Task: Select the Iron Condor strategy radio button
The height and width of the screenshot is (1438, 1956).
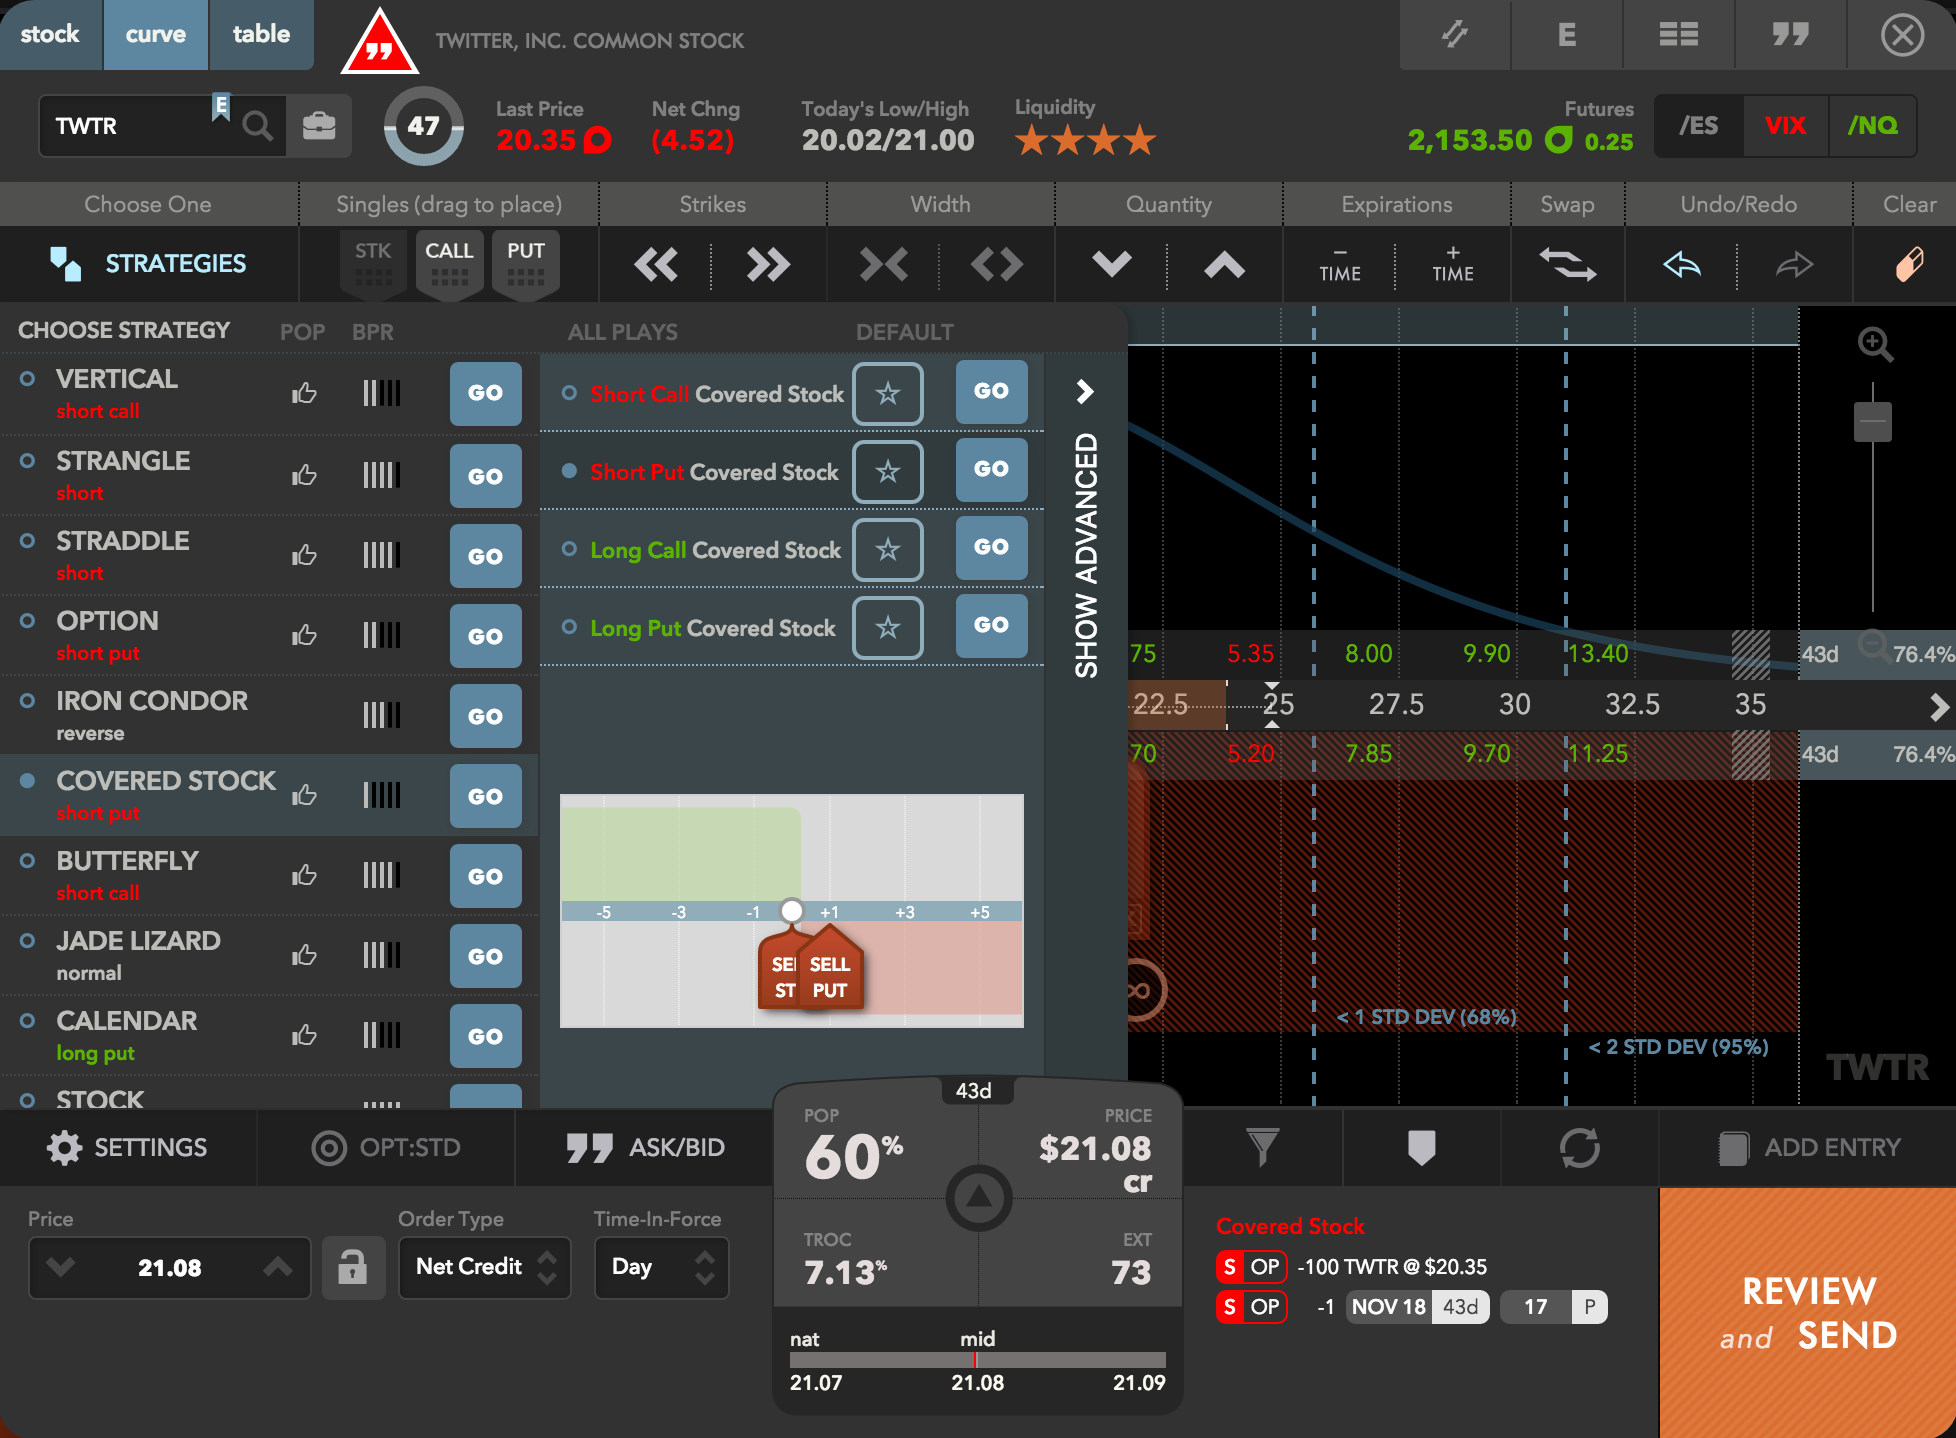Action: [x=28, y=701]
